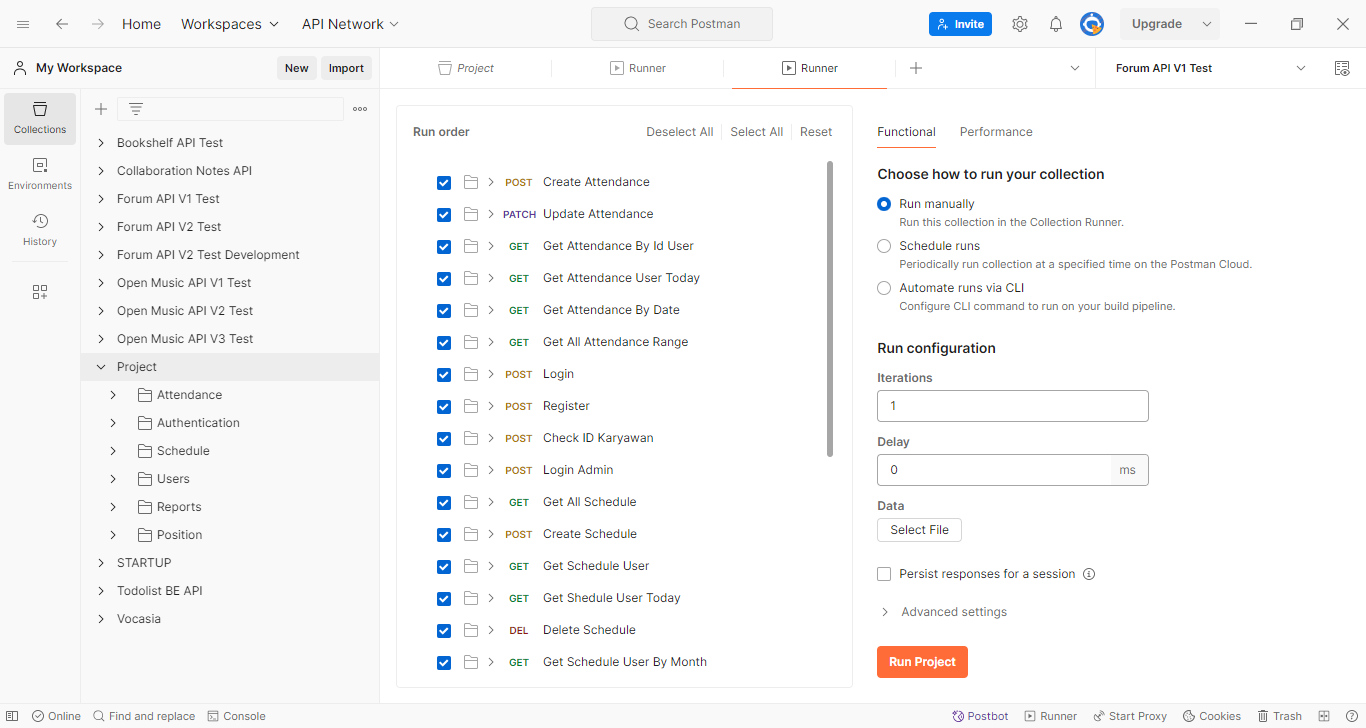Click the Import button
The image size is (1366, 728).
pos(347,68)
